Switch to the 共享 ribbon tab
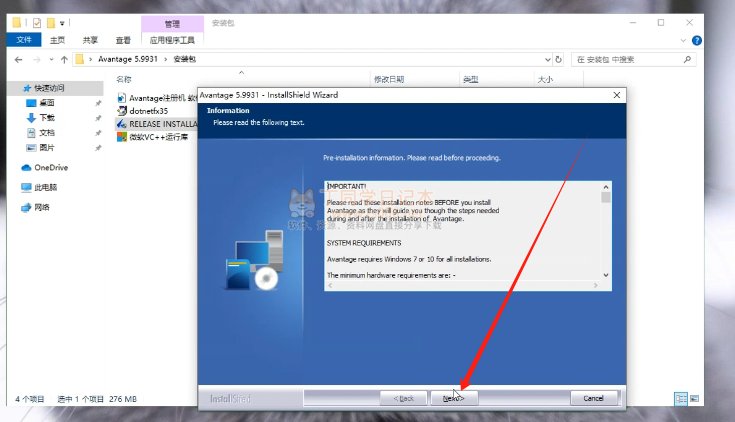 (90, 40)
